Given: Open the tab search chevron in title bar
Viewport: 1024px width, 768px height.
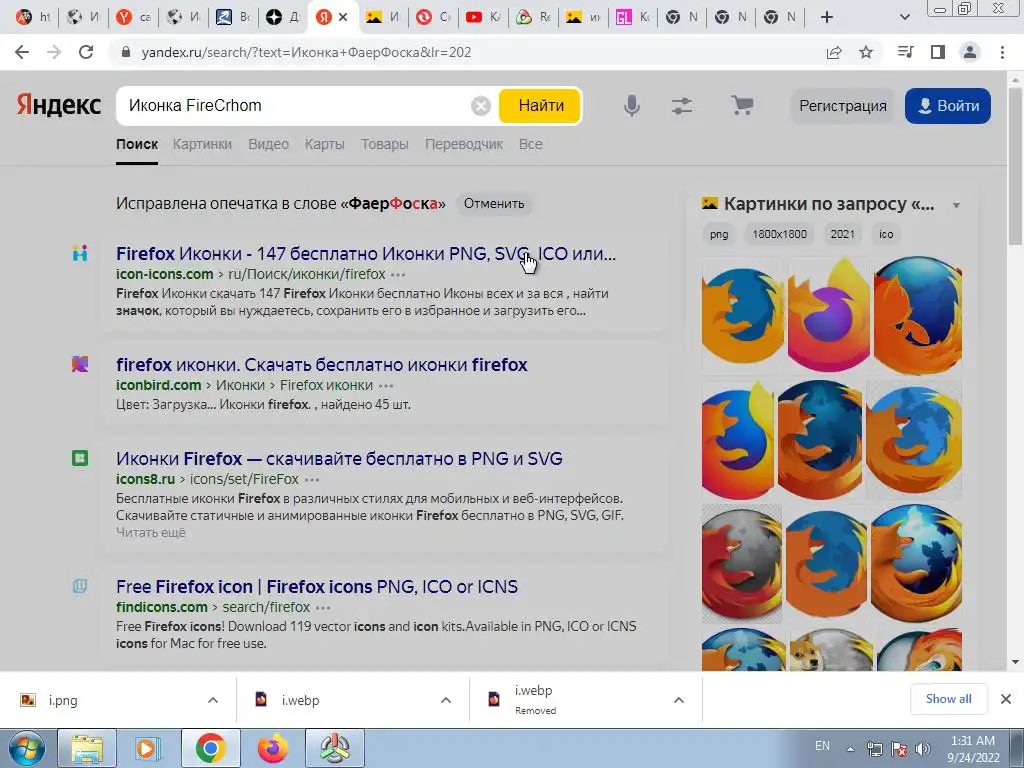Looking at the screenshot, I should 904,17.
